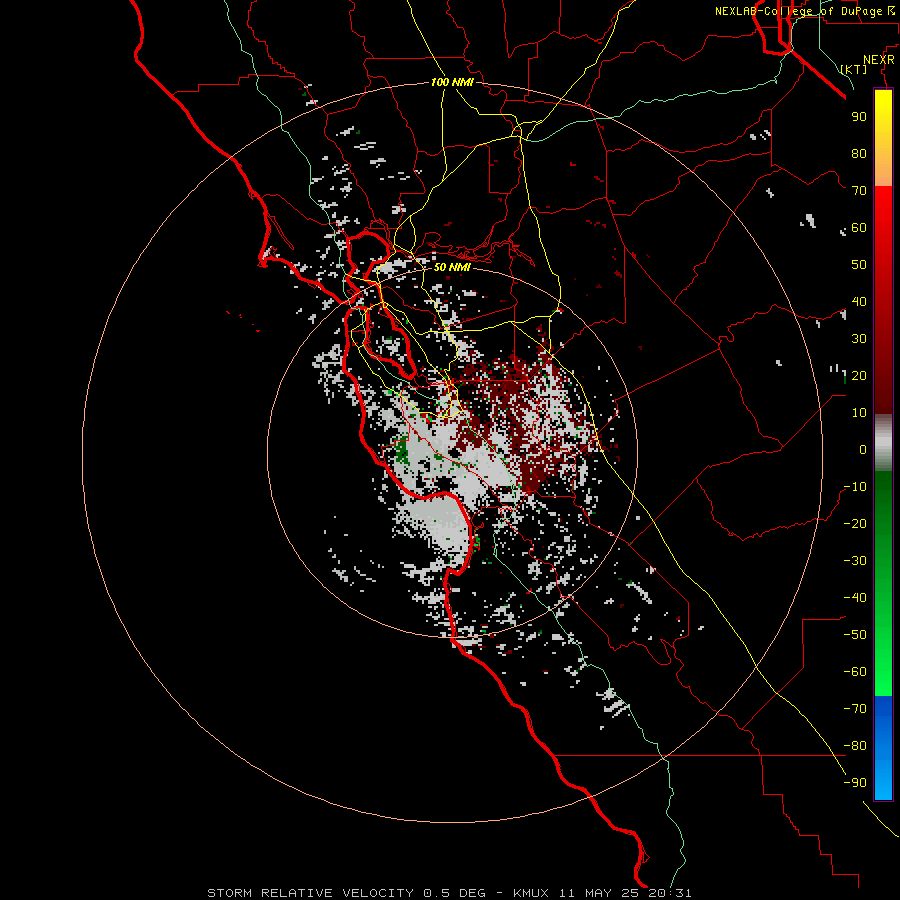Screen dimensions: 900x900
Task: Click the Storm Relative Velocity caption at bottom
Action: pyautogui.click(x=449, y=893)
